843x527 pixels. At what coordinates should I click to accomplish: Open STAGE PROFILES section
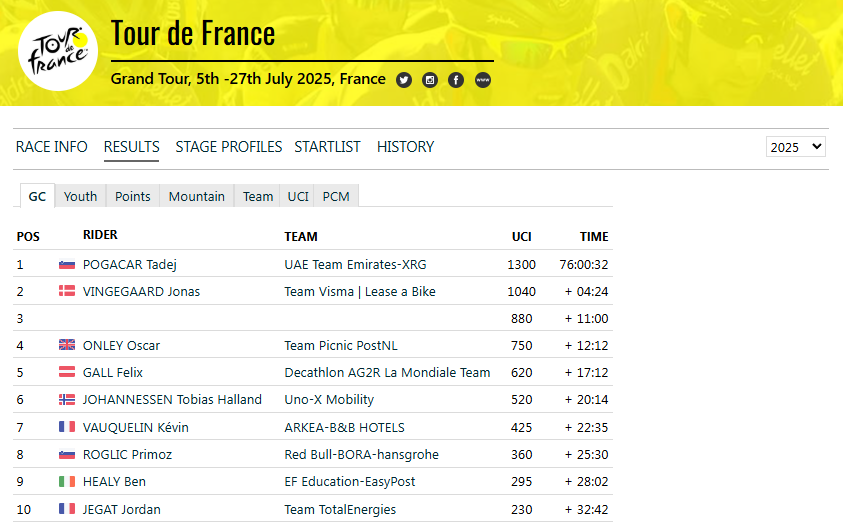click(228, 147)
